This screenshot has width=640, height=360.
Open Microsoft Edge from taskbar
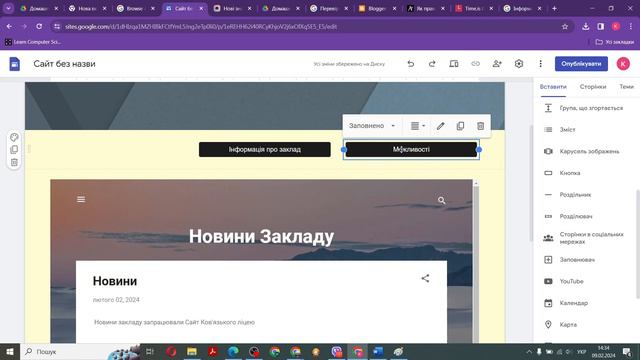coord(233,351)
